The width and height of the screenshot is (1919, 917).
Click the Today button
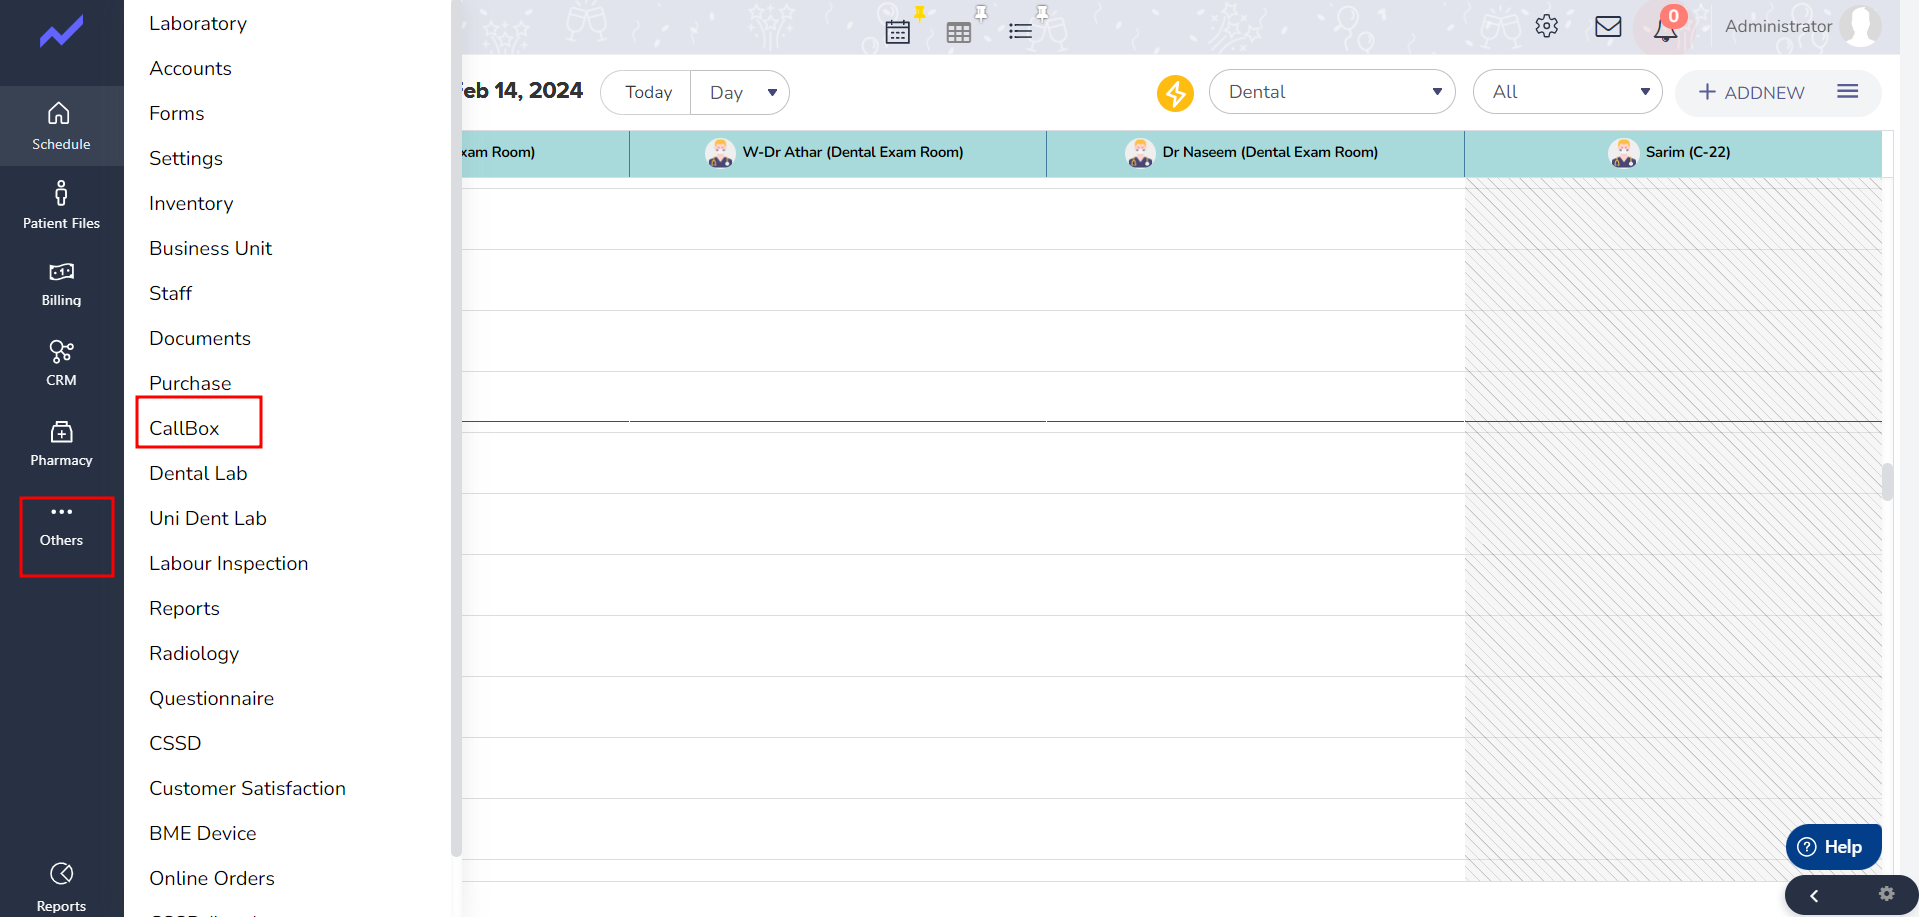[647, 93]
